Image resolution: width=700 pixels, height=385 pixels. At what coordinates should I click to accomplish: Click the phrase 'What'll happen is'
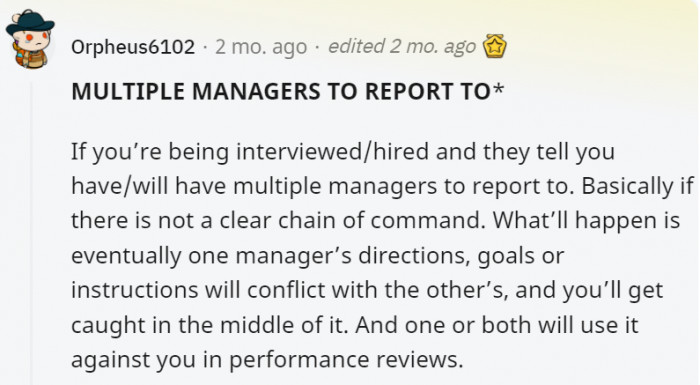point(586,220)
